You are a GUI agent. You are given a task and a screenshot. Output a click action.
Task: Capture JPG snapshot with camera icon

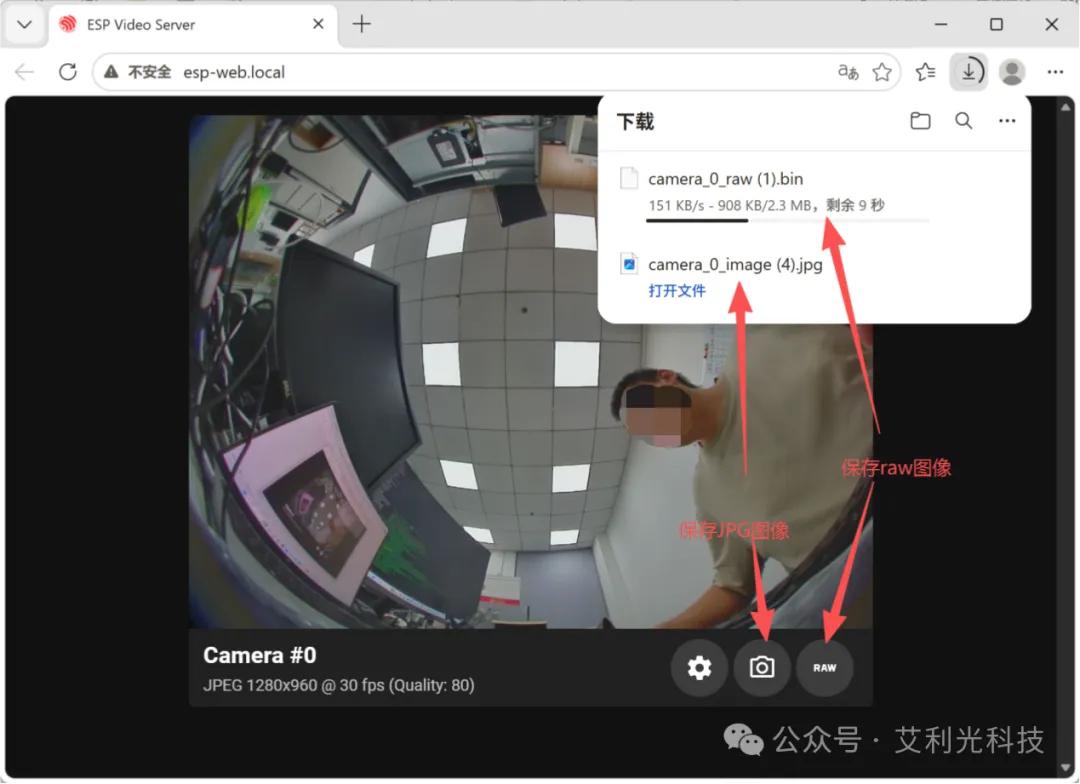pyautogui.click(x=762, y=668)
